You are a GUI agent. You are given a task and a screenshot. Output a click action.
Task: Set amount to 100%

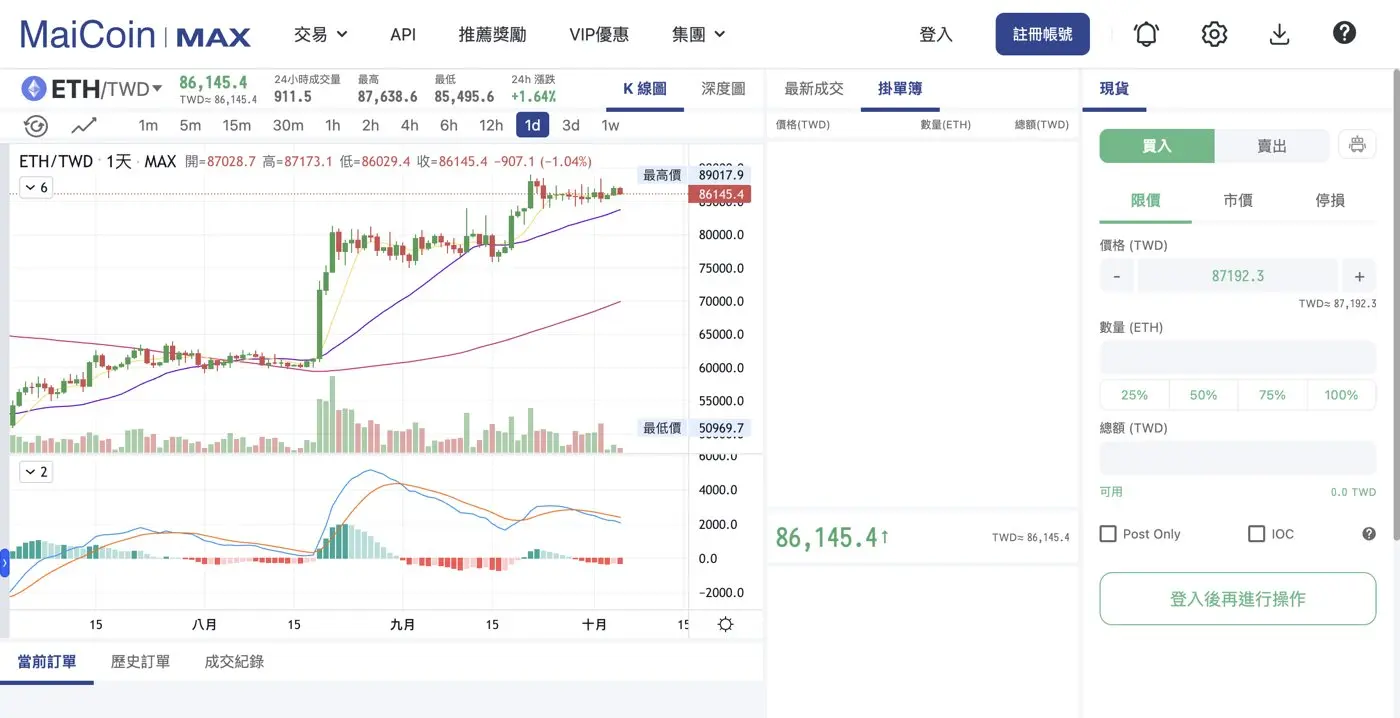point(1341,395)
